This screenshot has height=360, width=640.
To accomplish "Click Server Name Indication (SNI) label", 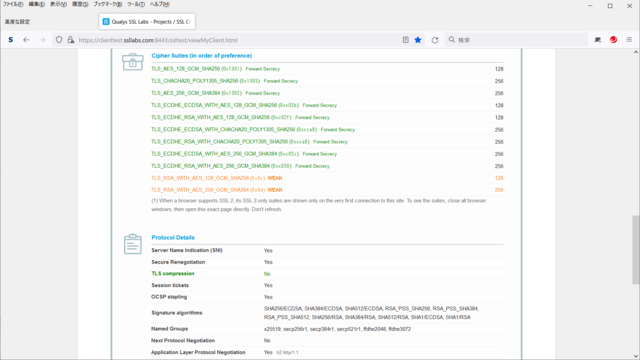I will pyautogui.click(x=187, y=250).
